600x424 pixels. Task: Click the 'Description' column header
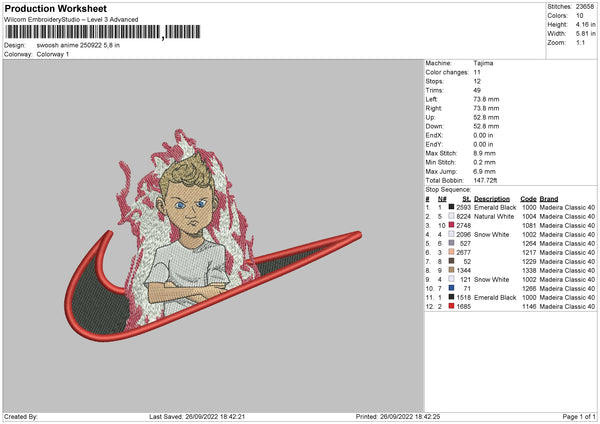point(492,199)
